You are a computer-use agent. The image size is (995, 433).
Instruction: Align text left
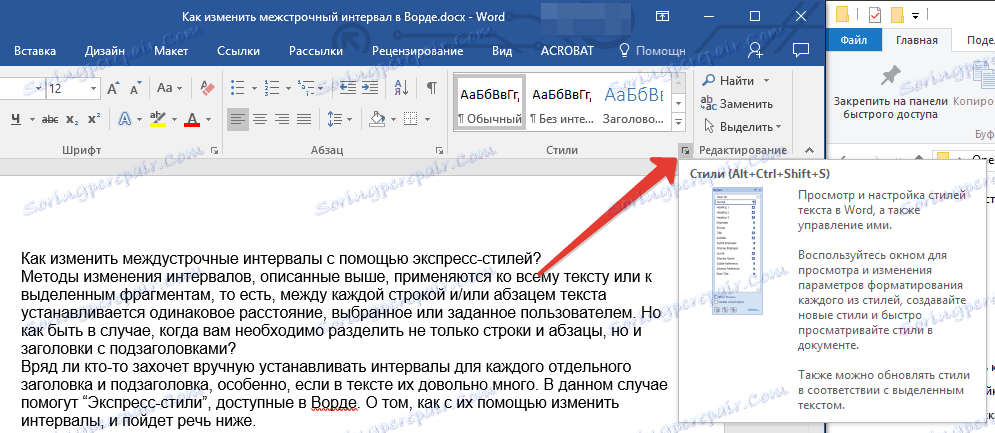point(238,118)
